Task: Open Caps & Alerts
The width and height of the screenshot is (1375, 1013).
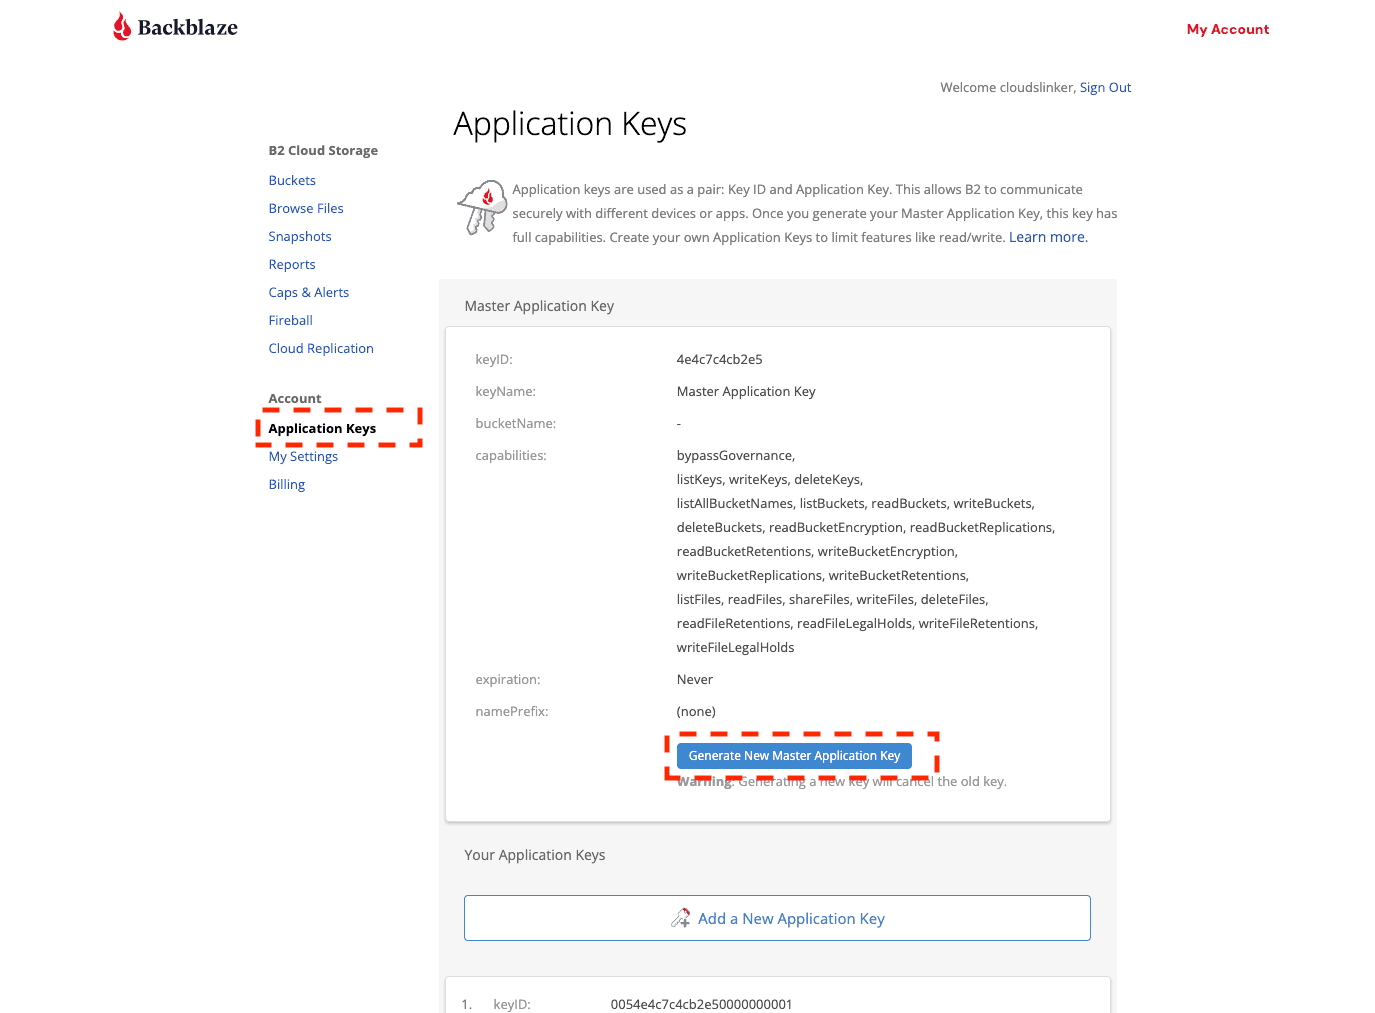Action: 309,292
